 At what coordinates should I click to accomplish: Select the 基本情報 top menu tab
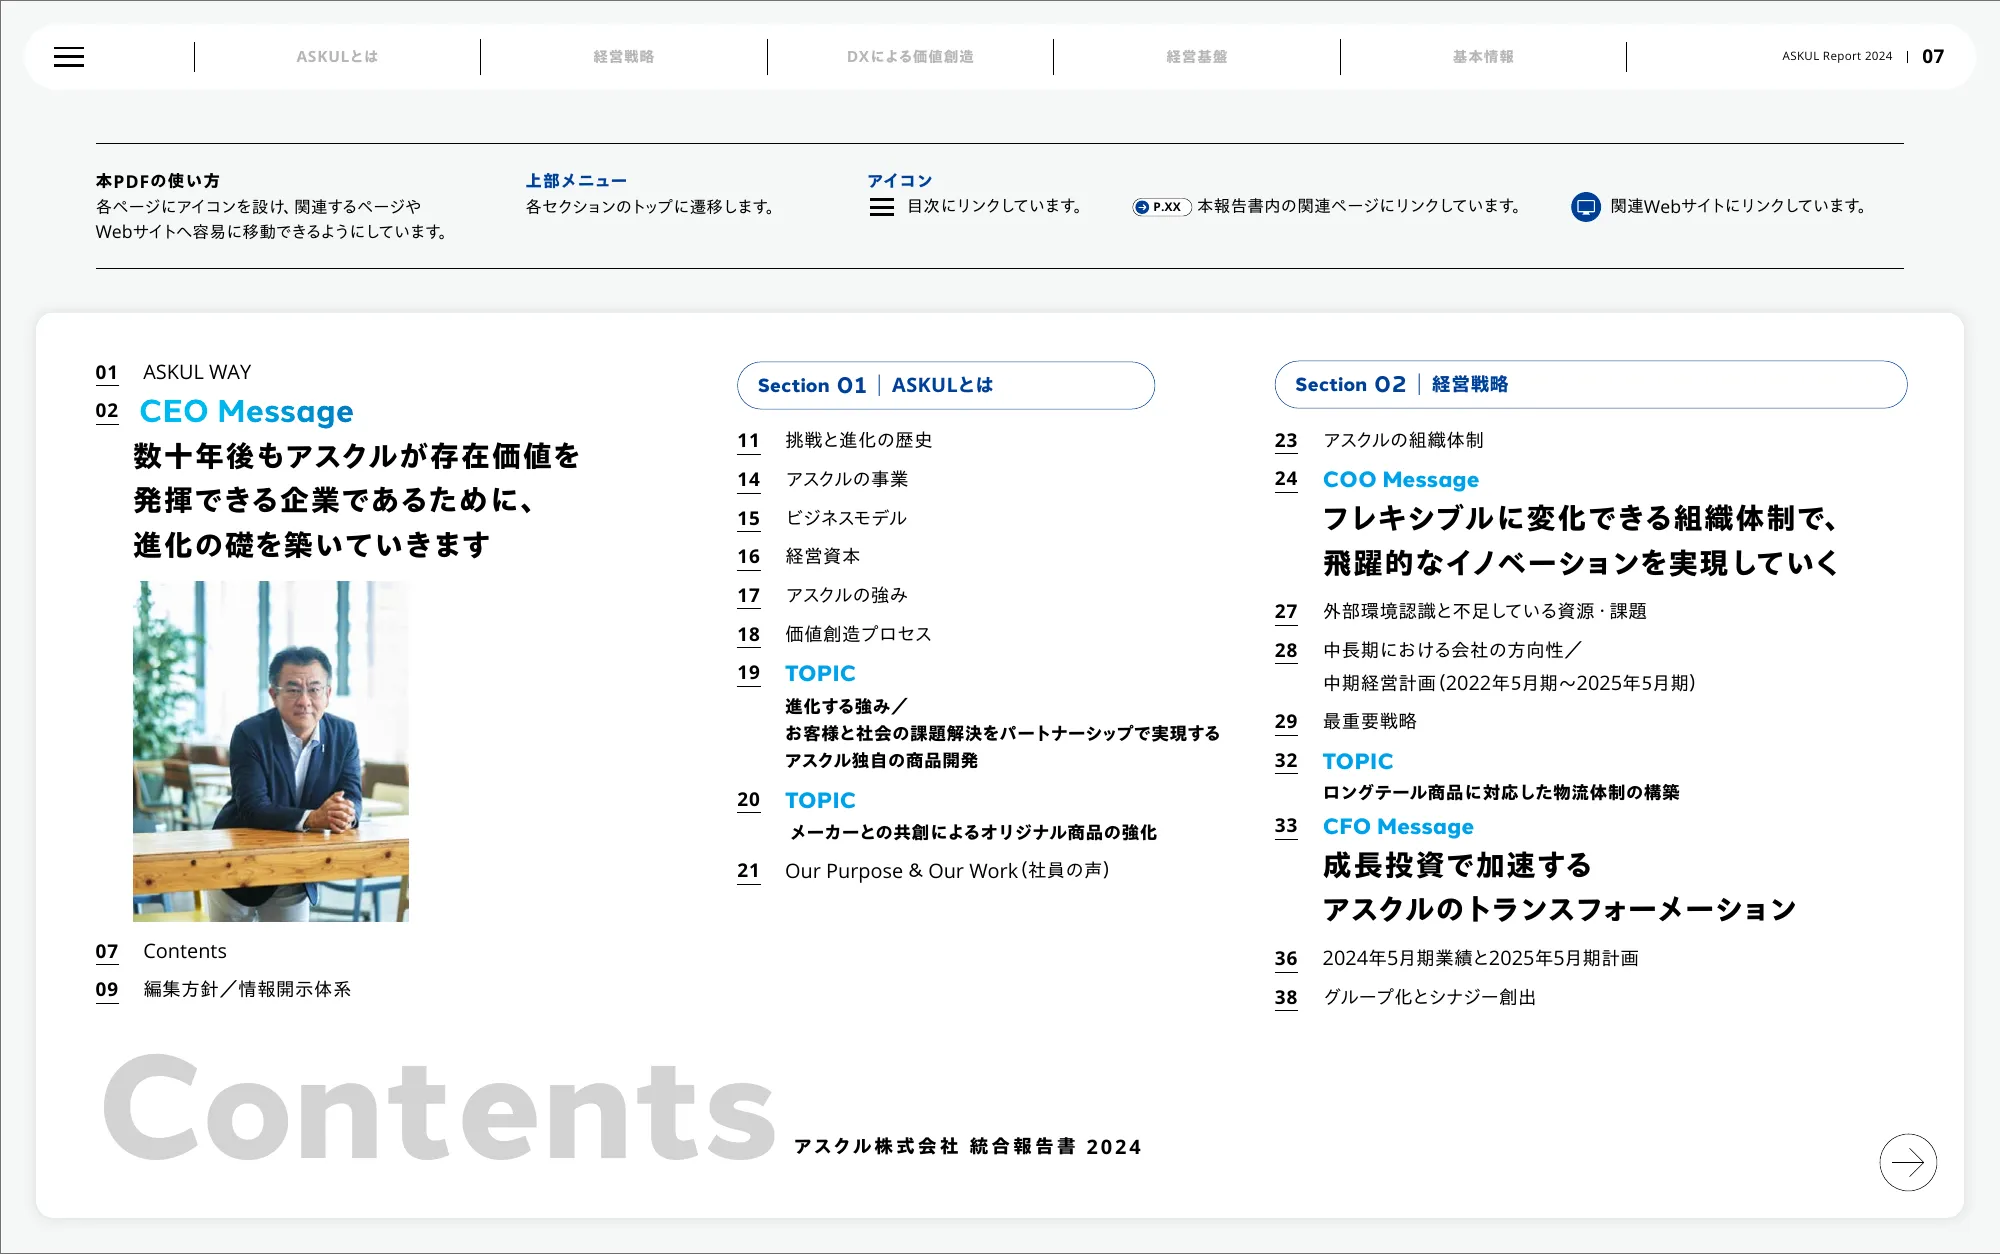[x=1483, y=57]
